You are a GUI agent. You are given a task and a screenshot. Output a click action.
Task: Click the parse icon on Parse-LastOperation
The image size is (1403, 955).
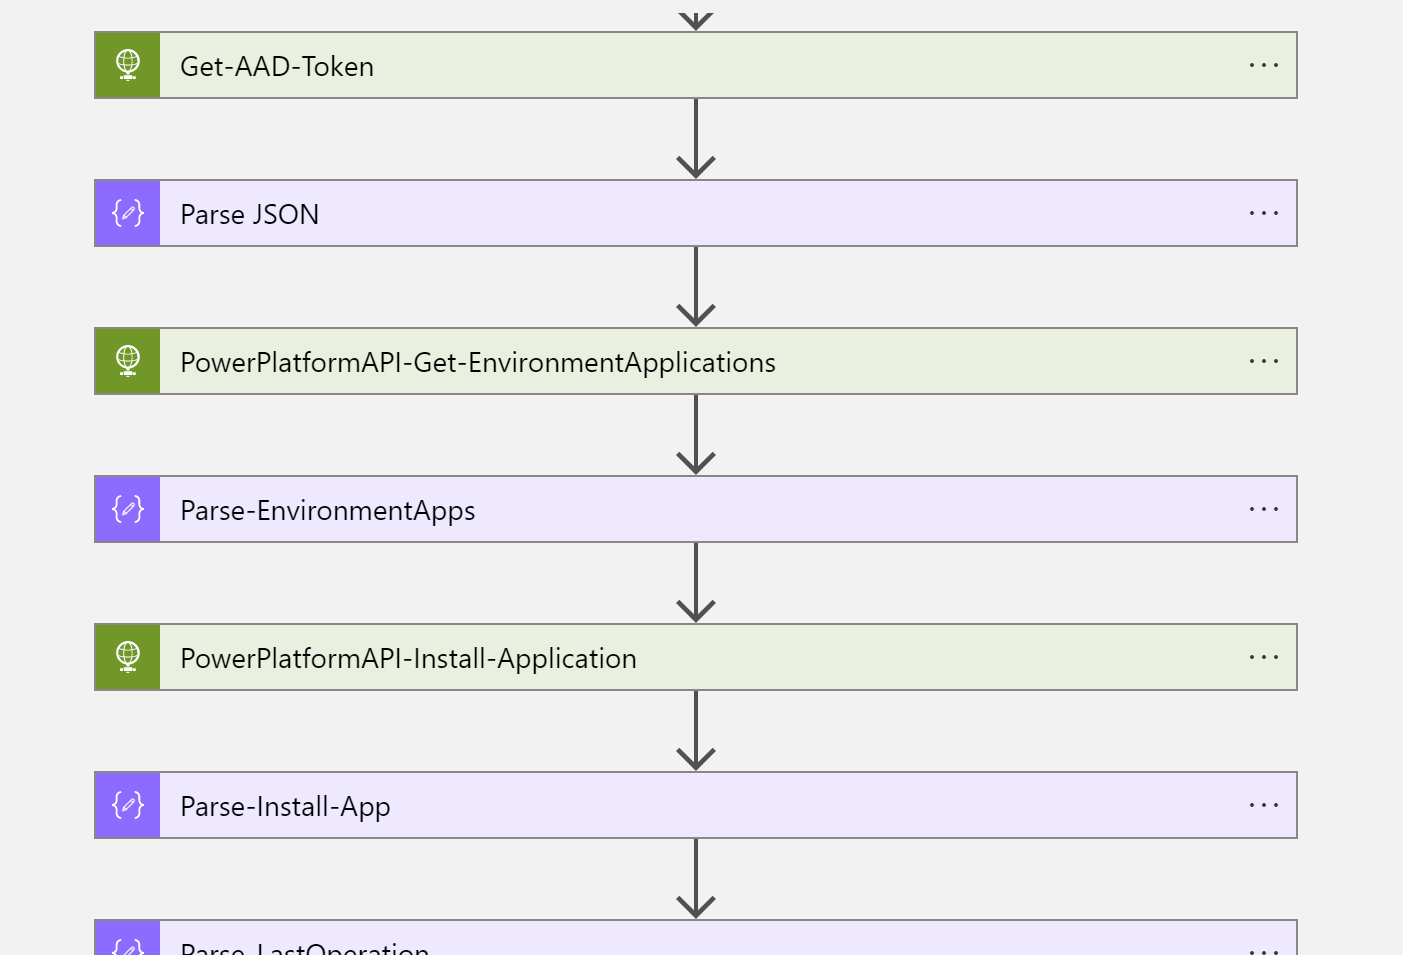tap(127, 945)
